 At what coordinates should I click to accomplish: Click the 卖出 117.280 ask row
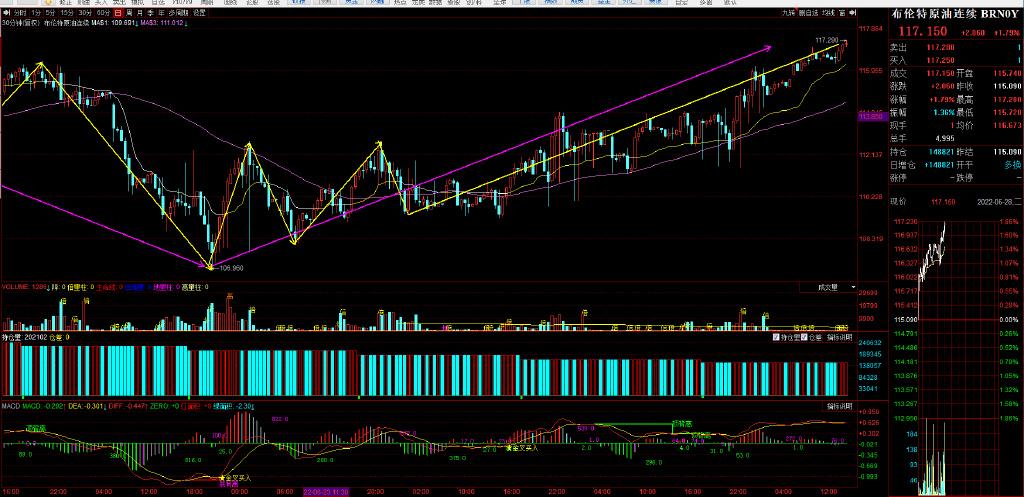click(x=955, y=48)
